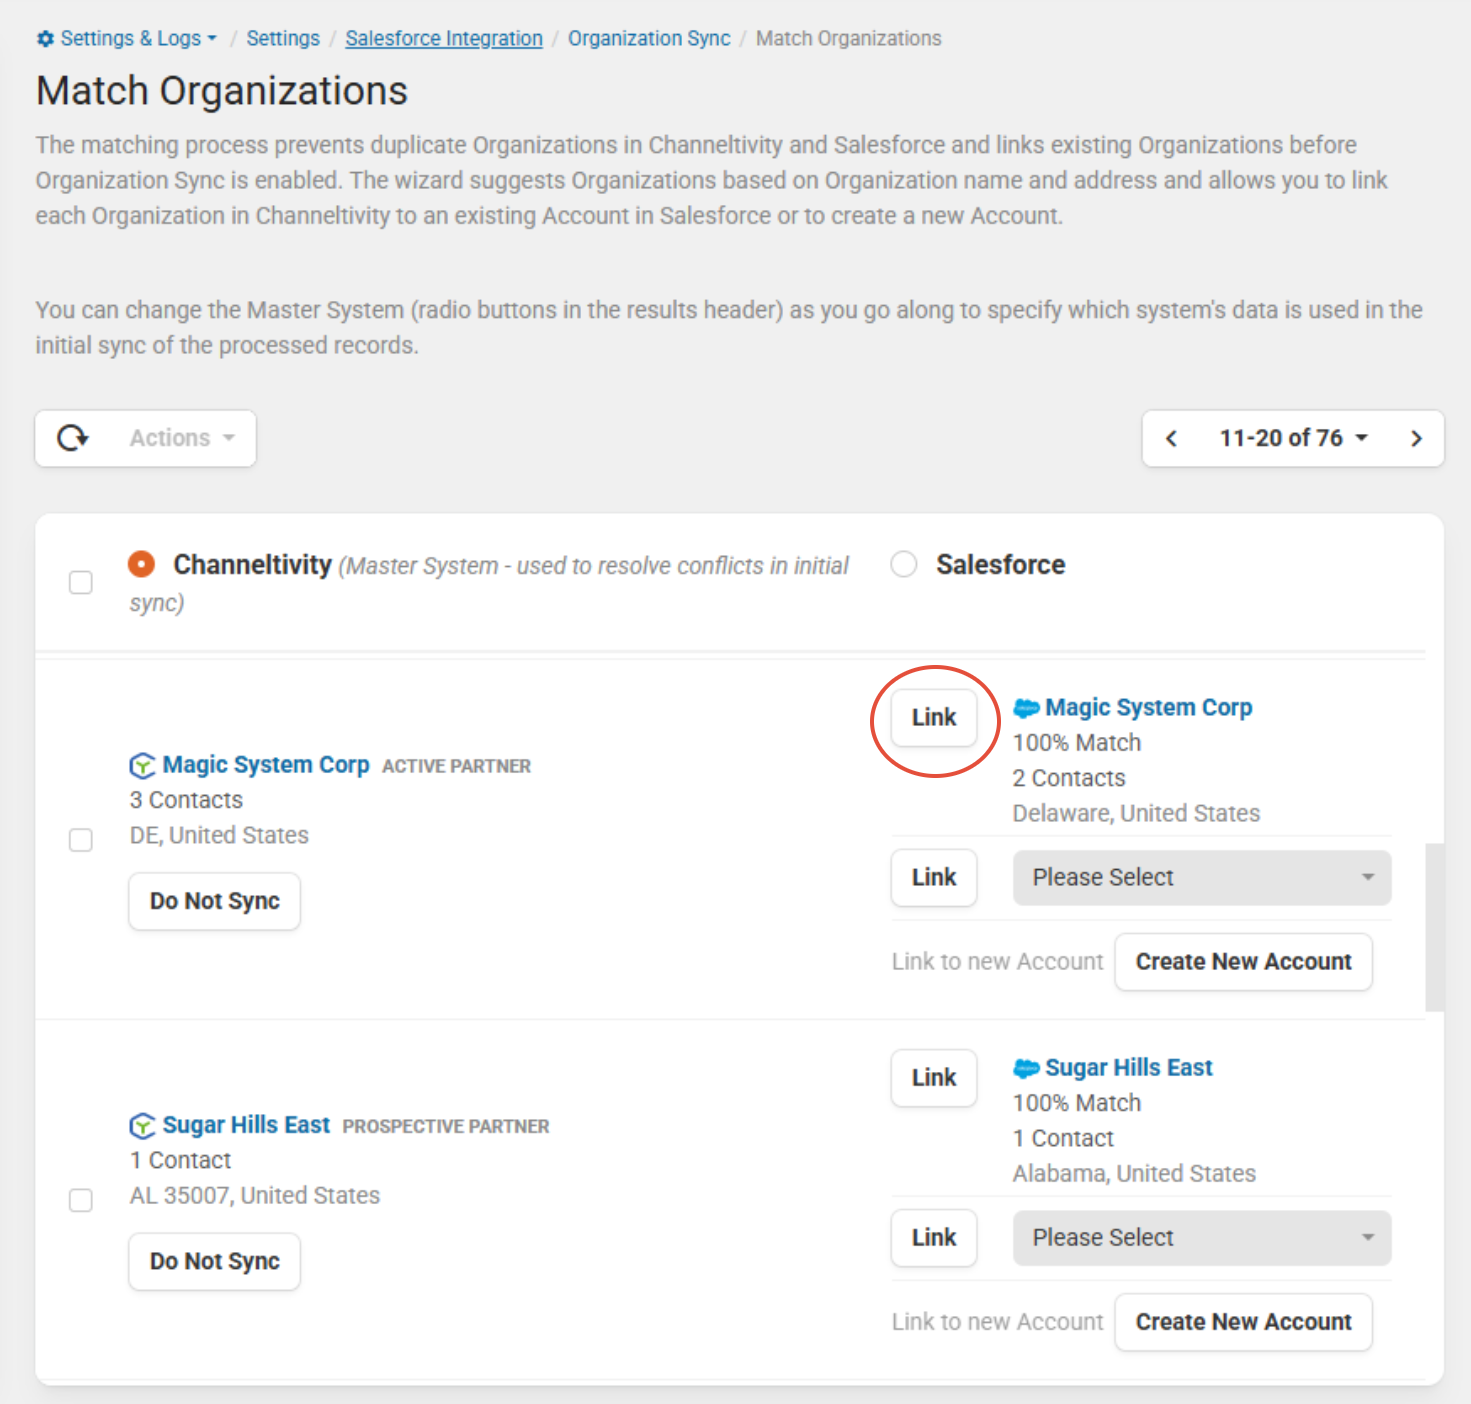Click 'Alabama, United States' text
Image resolution: width=1471 pixels, height=1404 pixels.
(x=1134, y=1173)
